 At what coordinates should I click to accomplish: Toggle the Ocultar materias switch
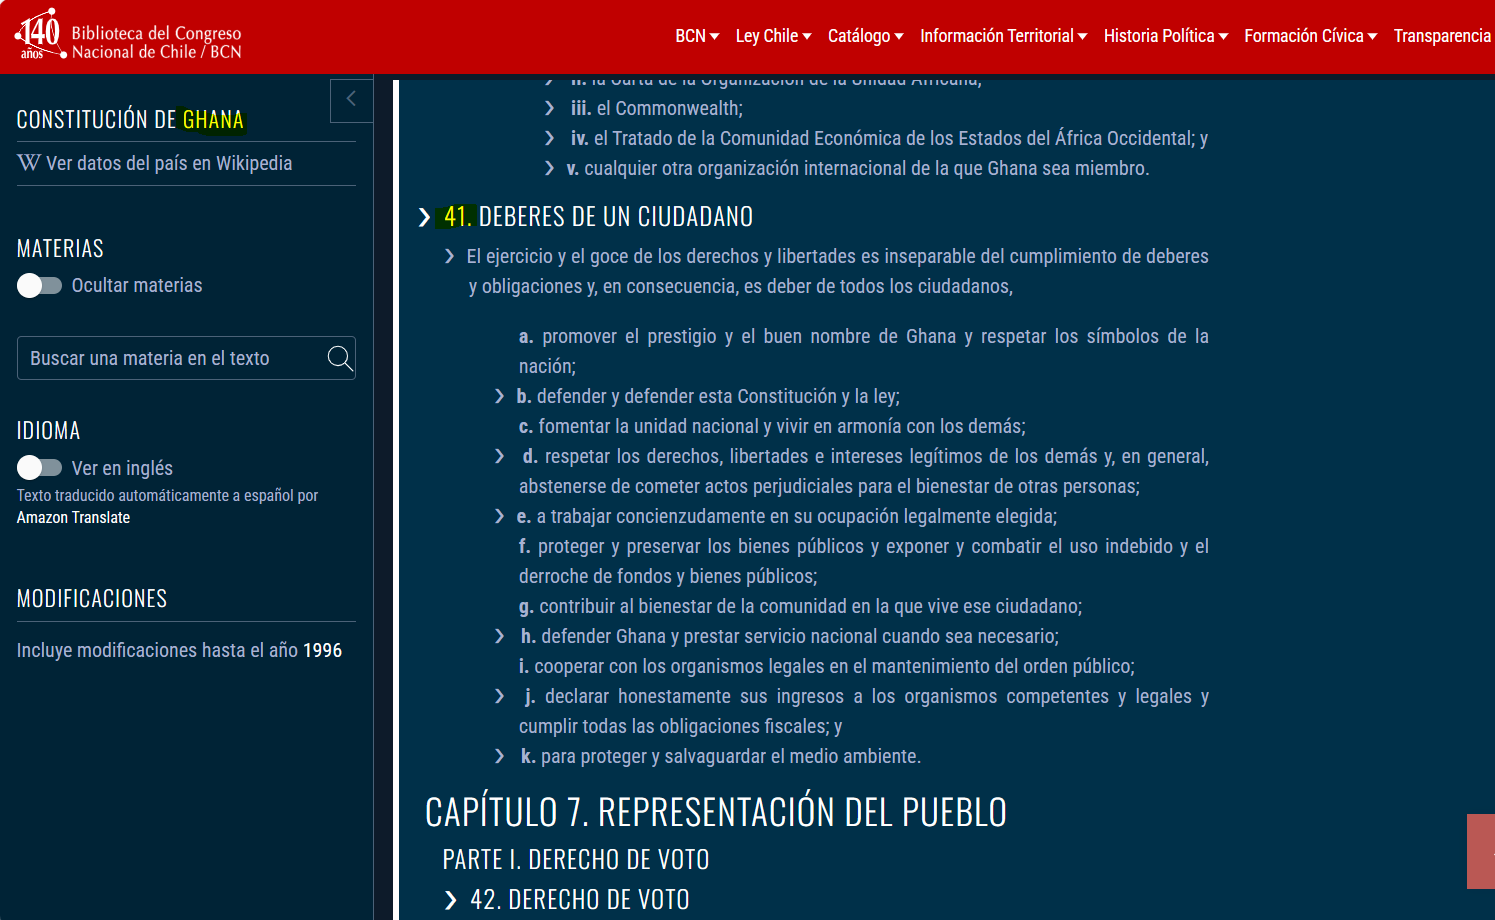tap(40, 286)
